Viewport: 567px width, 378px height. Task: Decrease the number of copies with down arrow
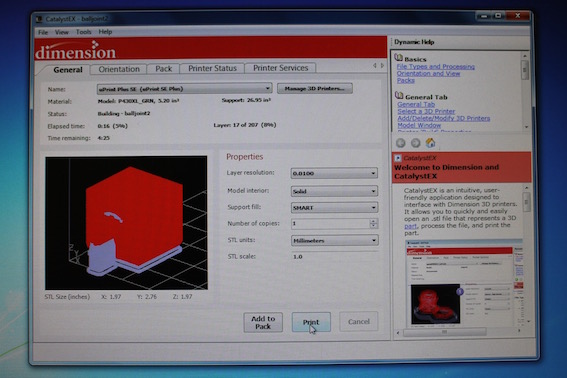[374, 226]
